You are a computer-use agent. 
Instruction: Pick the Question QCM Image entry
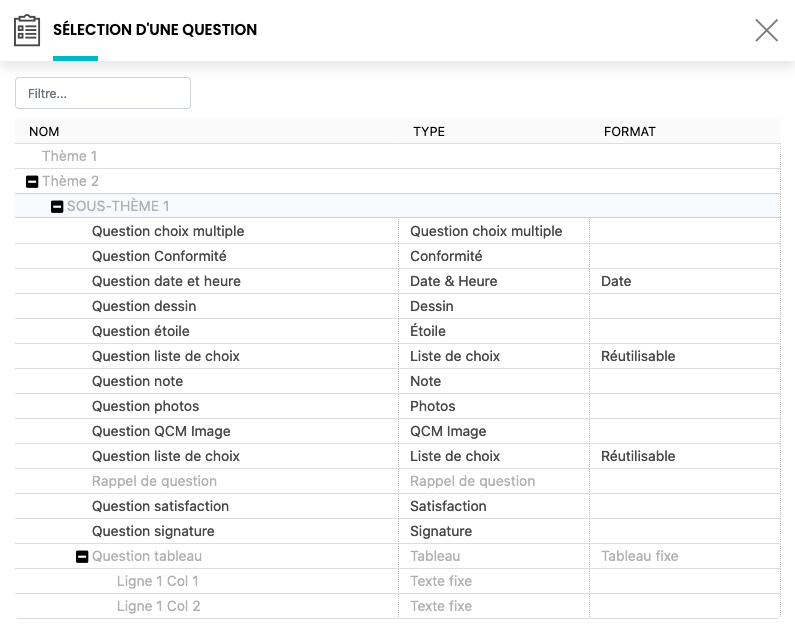click(x=161, y=431)
